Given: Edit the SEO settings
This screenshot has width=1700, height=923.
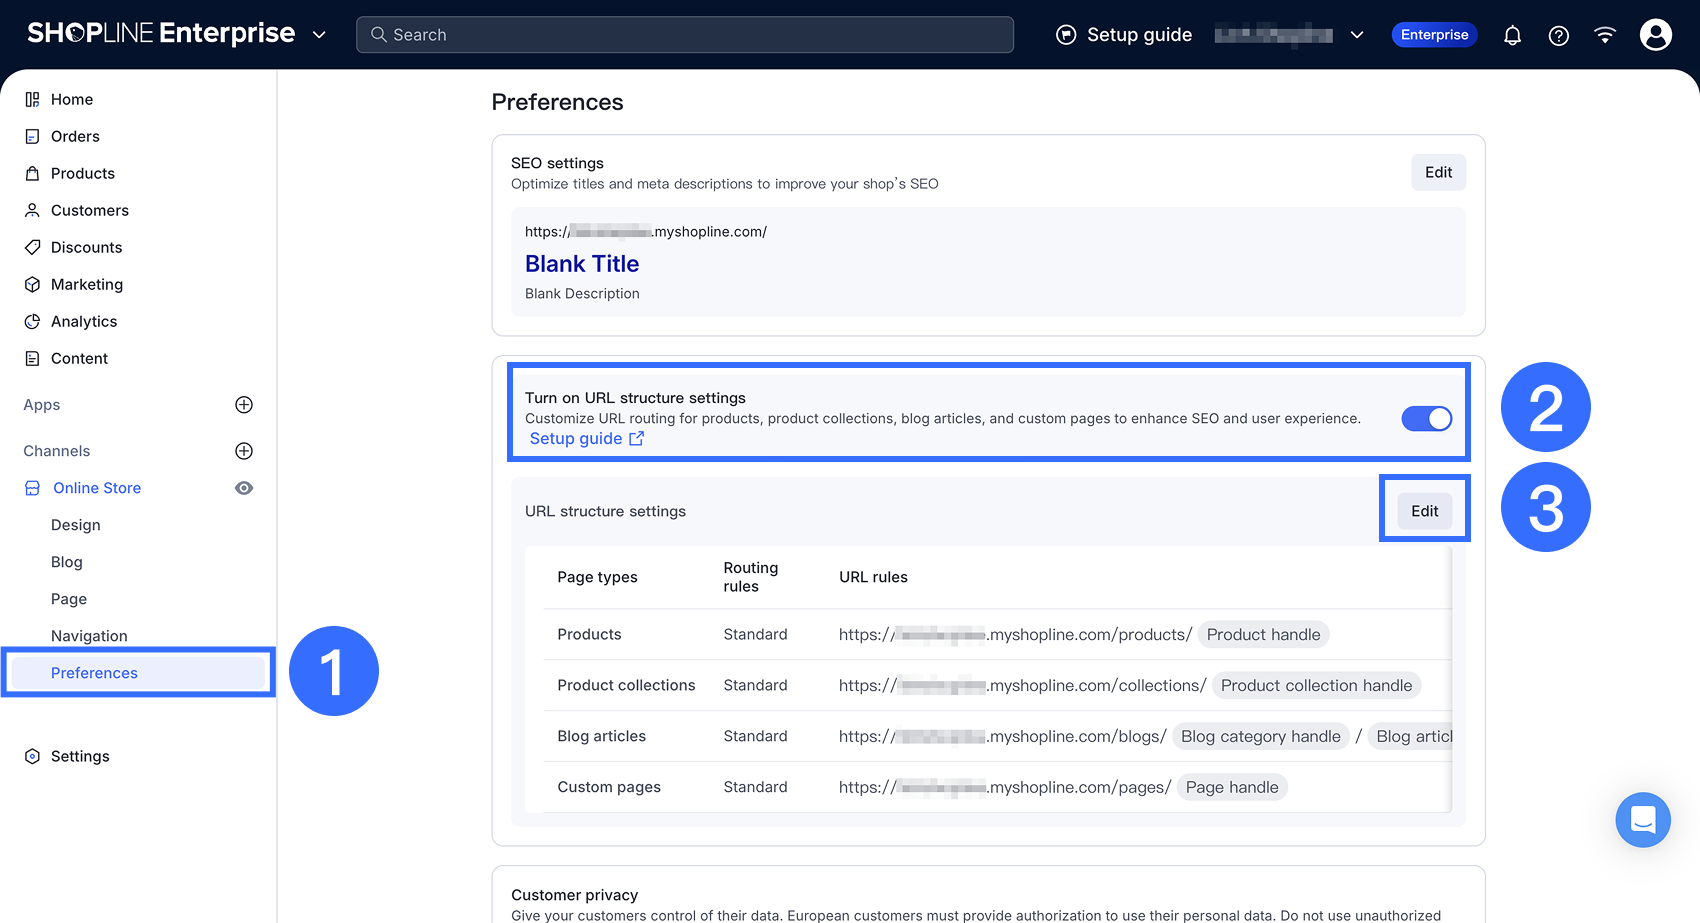Looking at the screenshot, I should (x=1438, y=172).
